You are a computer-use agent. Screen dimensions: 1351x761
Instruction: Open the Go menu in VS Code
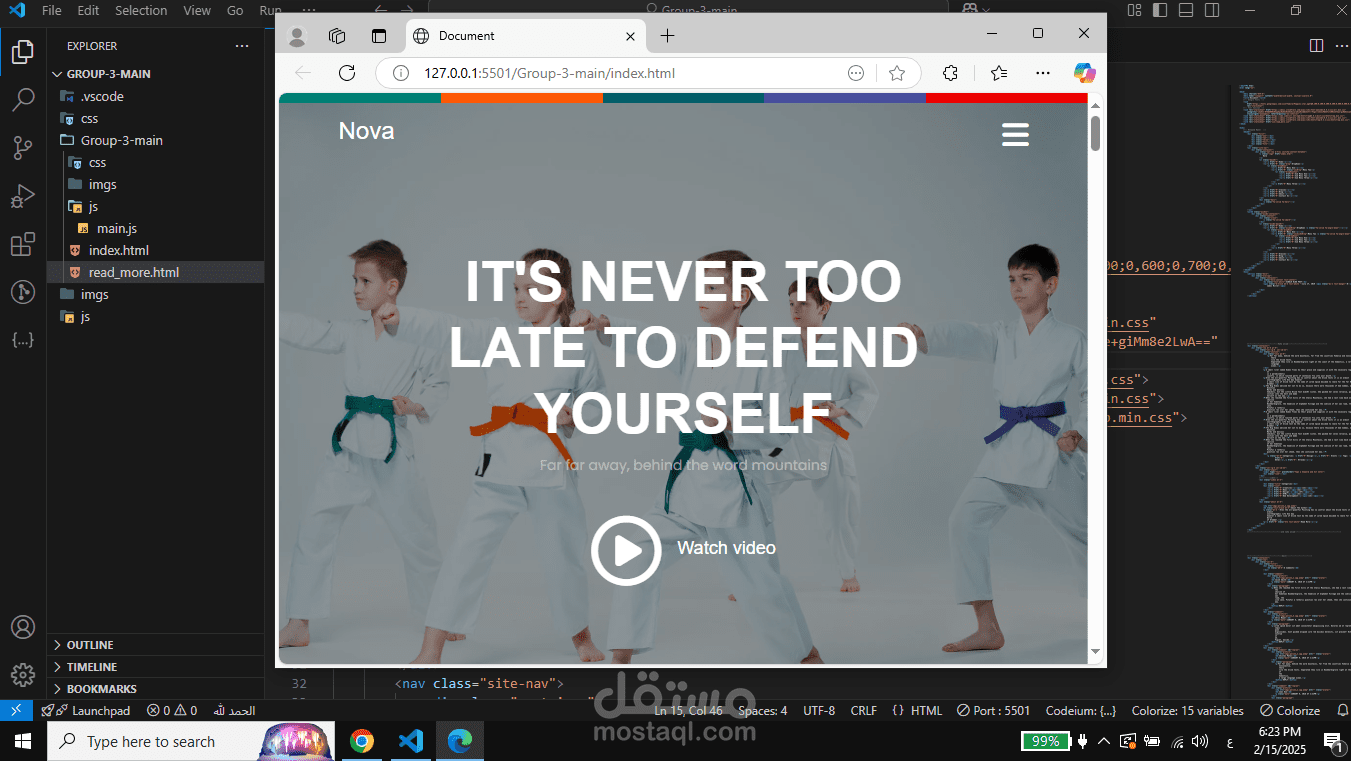click(235, 10)
